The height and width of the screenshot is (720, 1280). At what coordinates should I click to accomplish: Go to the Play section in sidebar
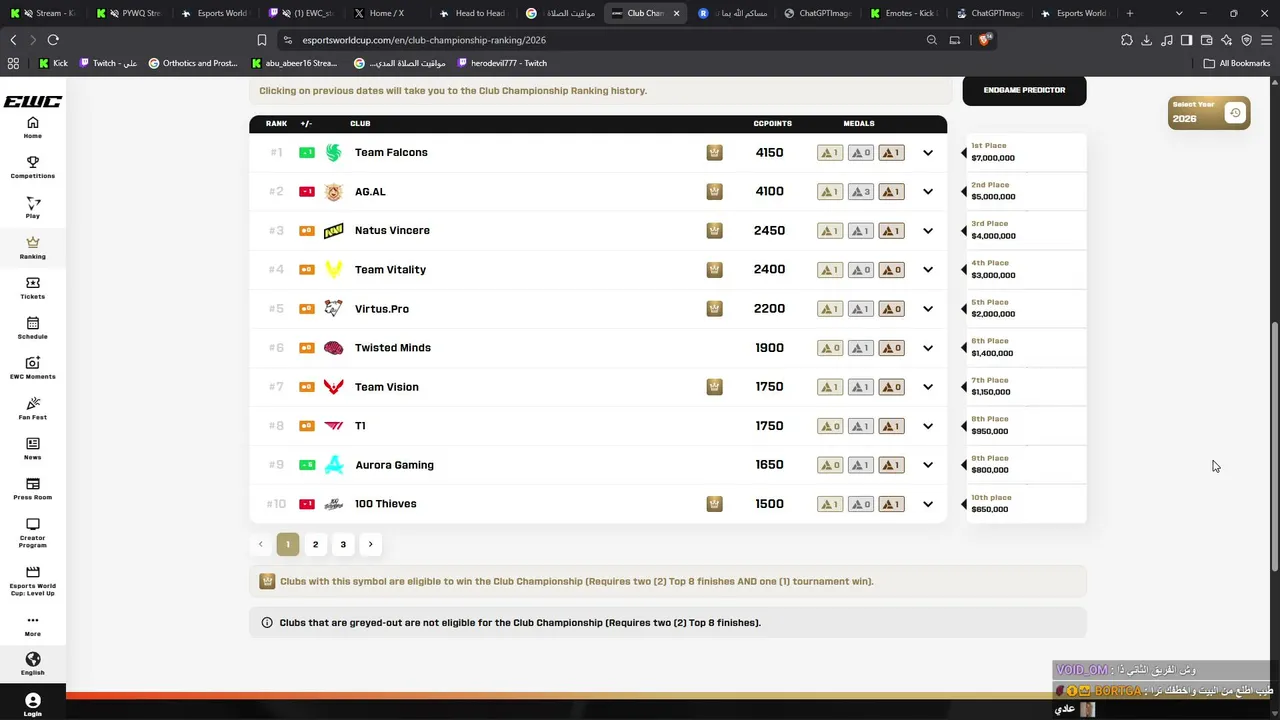33,208
